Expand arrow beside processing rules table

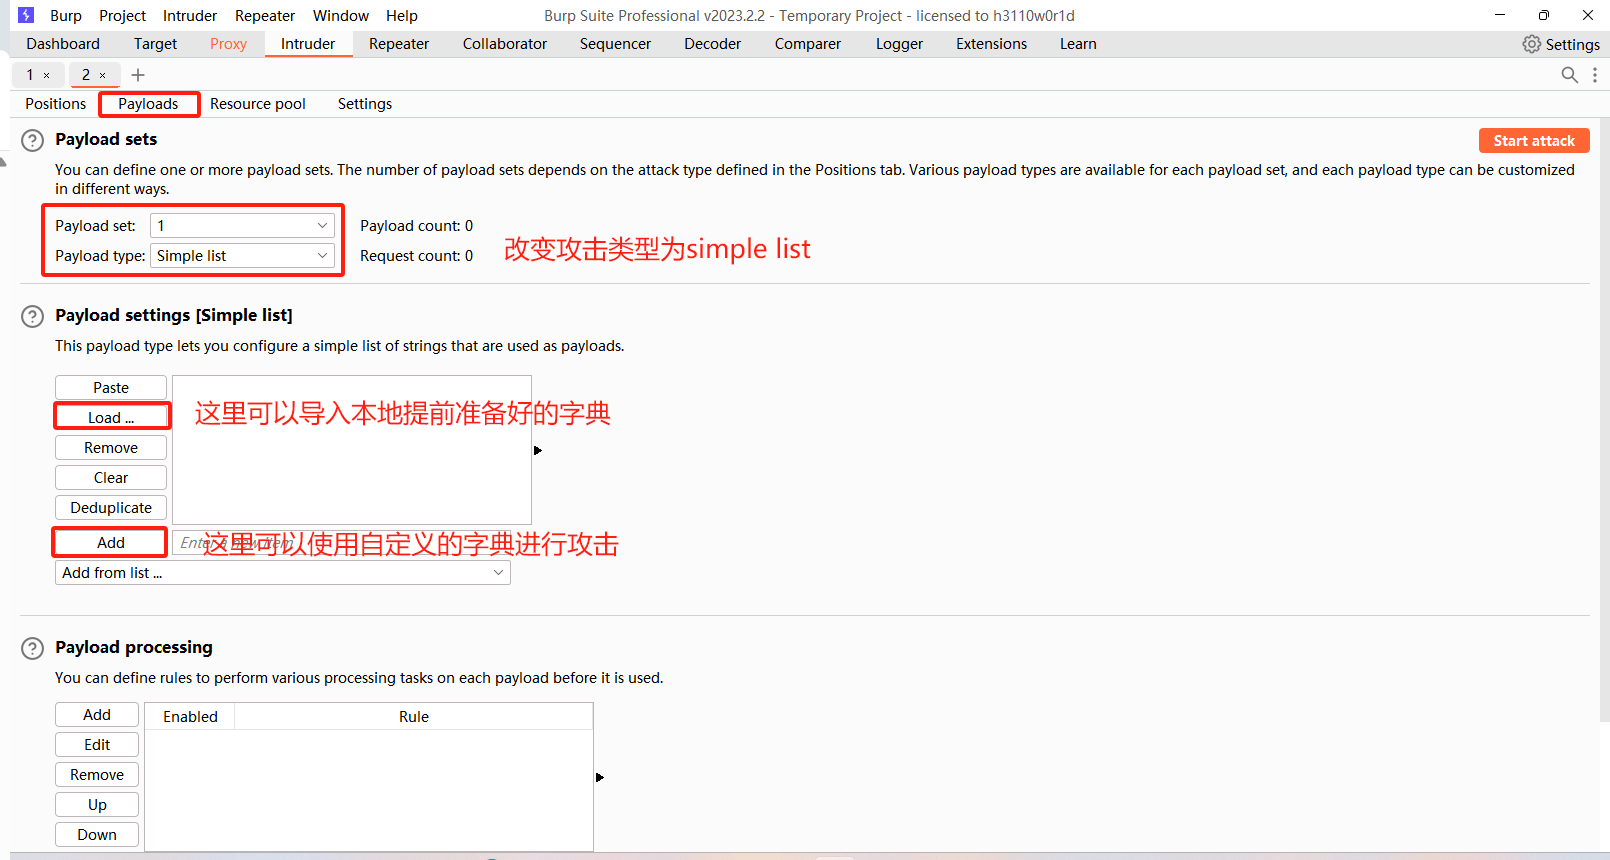click(x=600, y=777)
